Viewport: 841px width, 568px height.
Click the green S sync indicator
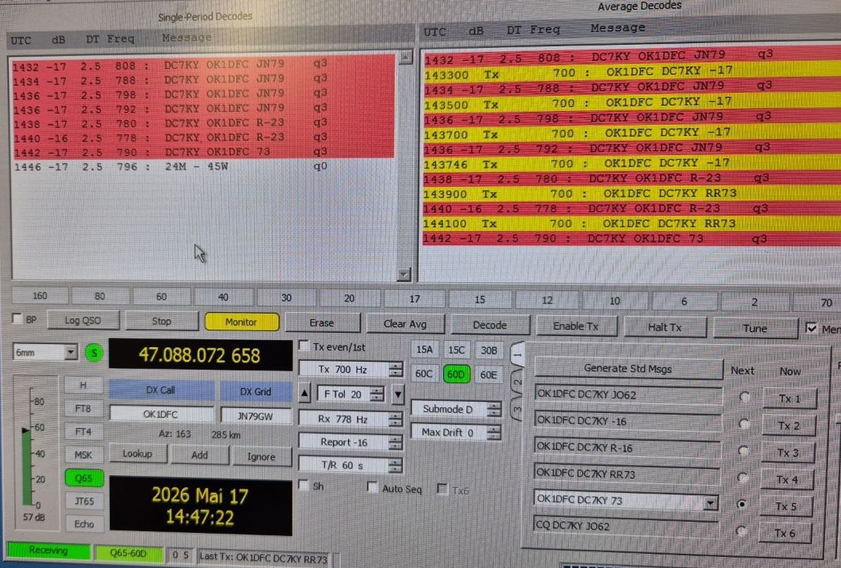coord(94,353)
